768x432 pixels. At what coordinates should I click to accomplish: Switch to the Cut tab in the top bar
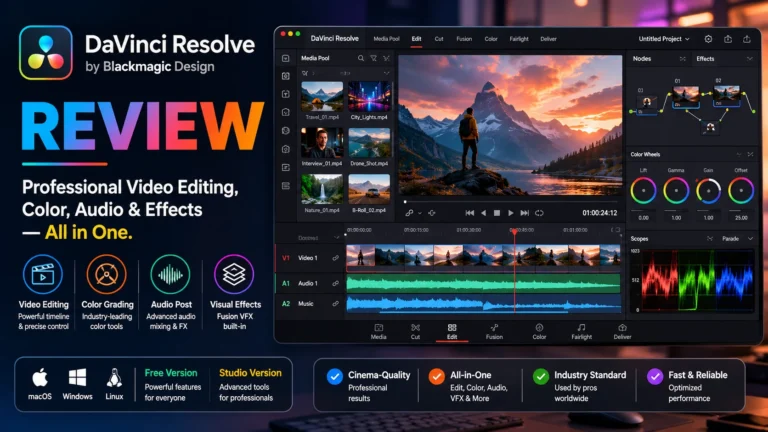[439, 39]
